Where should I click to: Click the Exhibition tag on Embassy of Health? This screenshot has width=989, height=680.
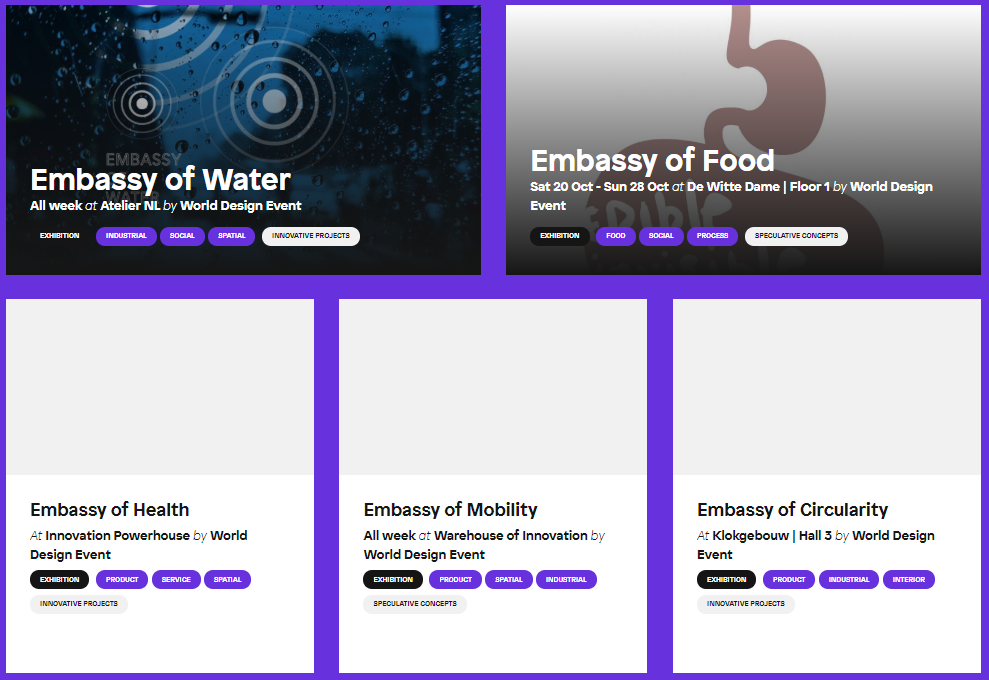pyautogui.click(x=59, y=580)
